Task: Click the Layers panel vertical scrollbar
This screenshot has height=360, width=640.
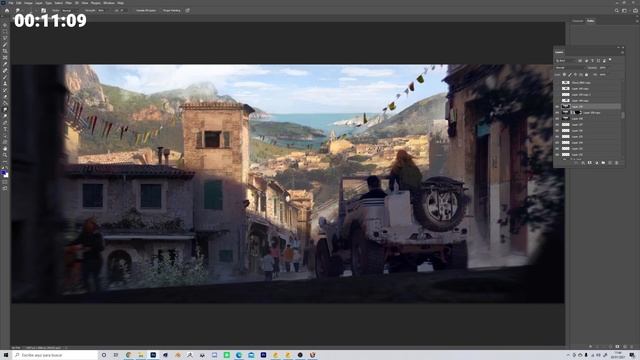Action: coord(623,115)
